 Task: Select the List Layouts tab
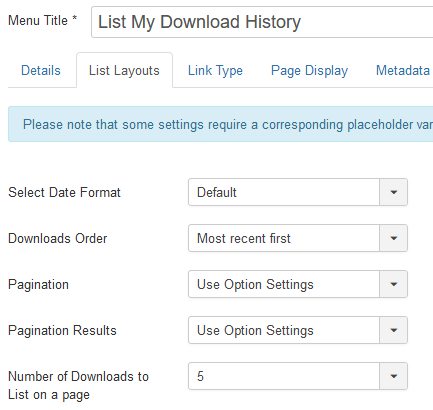[124, 71]
